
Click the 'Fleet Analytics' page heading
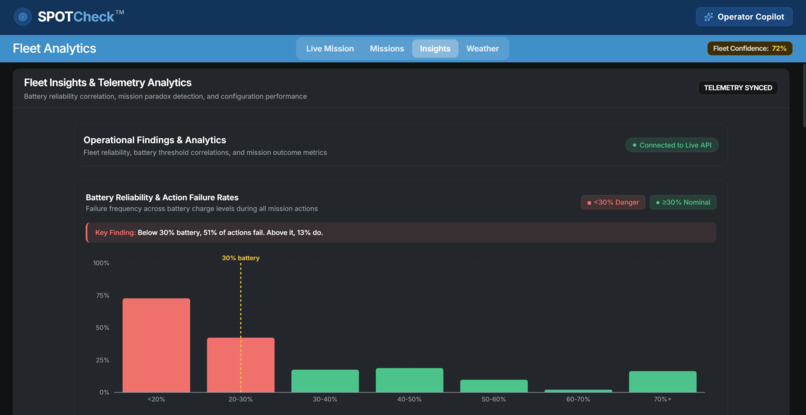coord(54,48)
